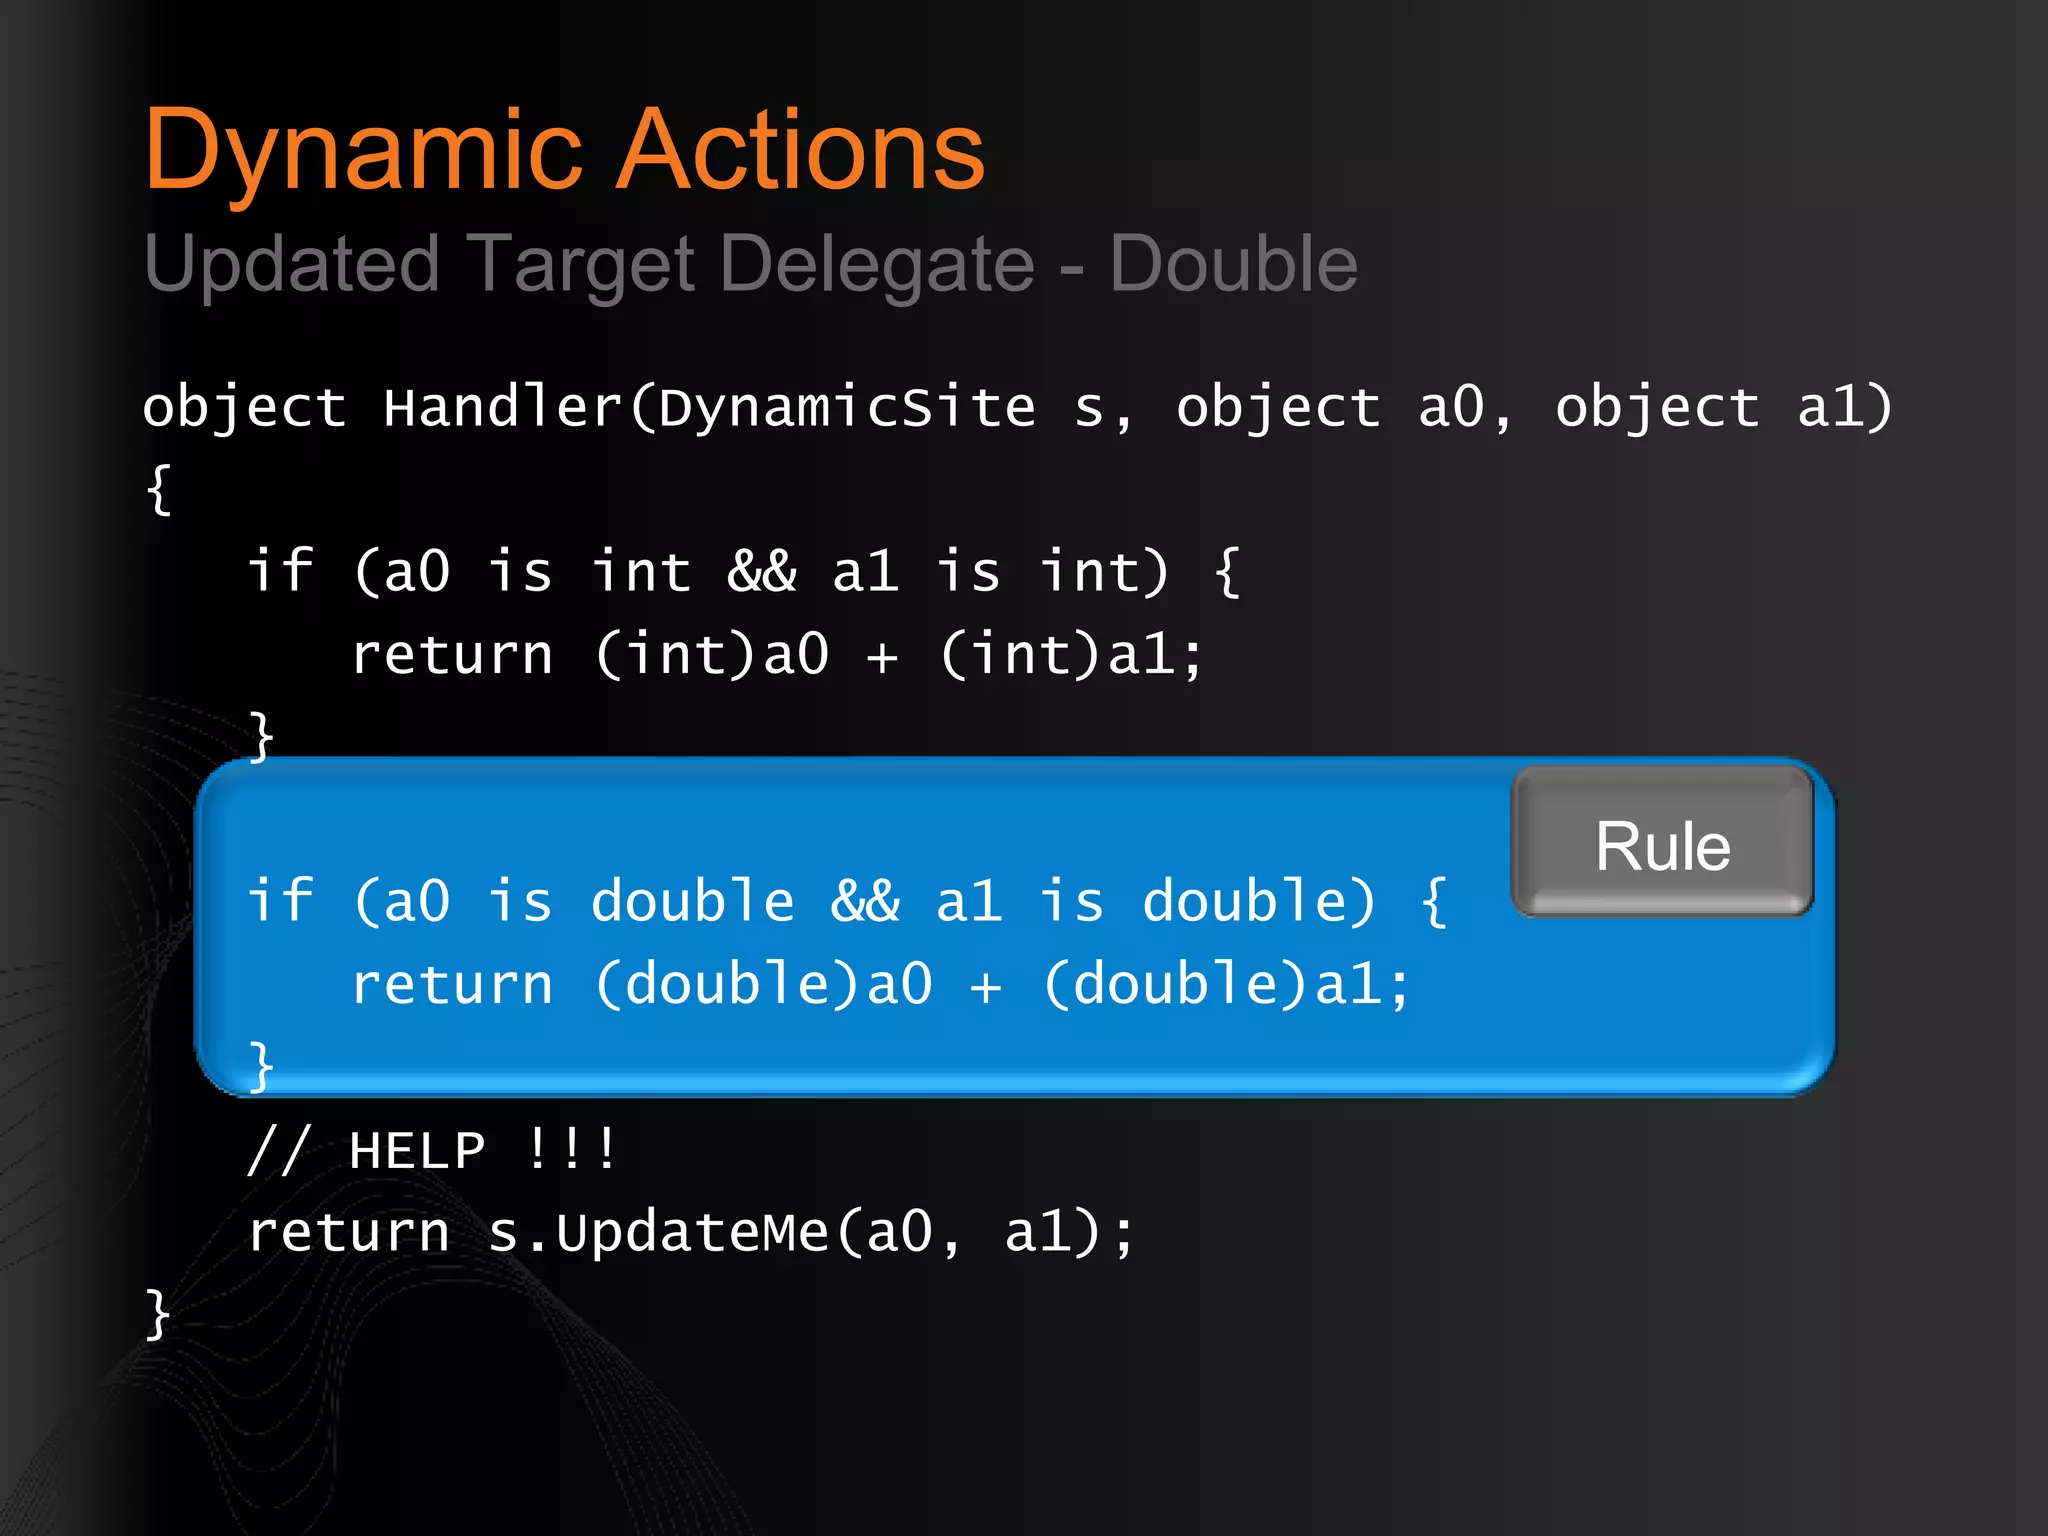Click the '// HELP !!!' comment
This screenshot has width=2048, height=1536.
point(432,1148)
